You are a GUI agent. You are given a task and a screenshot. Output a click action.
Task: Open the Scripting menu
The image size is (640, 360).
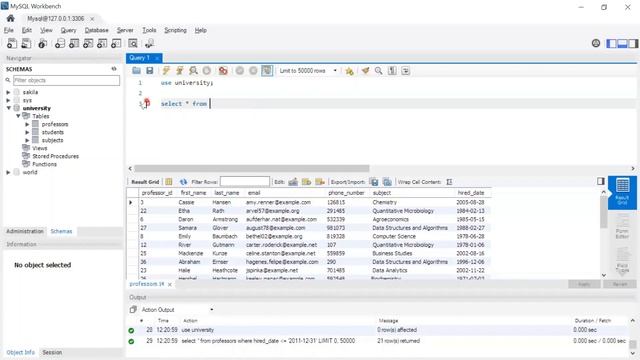(x=175, y=30)
